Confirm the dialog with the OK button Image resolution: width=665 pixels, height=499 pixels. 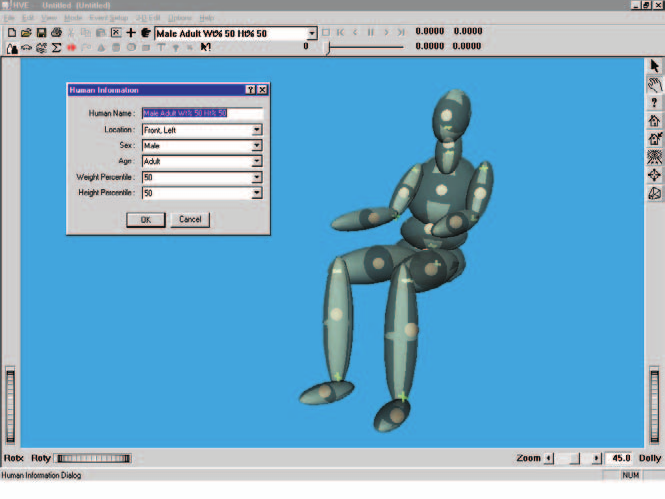point(145,220)
